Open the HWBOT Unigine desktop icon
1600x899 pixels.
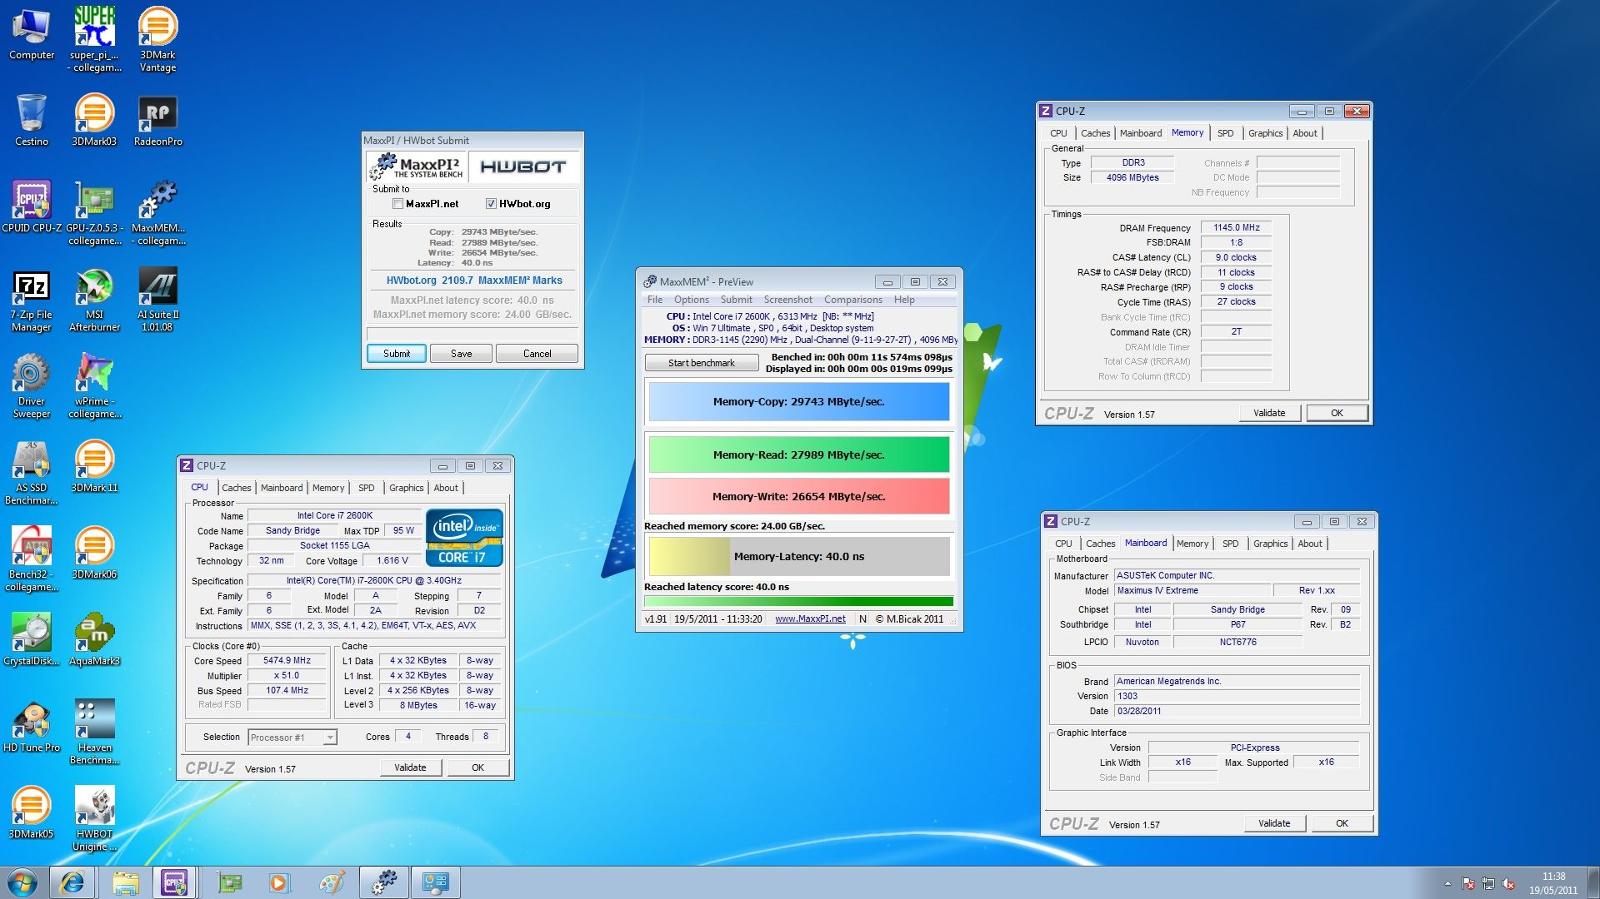[x=94, y=819]
